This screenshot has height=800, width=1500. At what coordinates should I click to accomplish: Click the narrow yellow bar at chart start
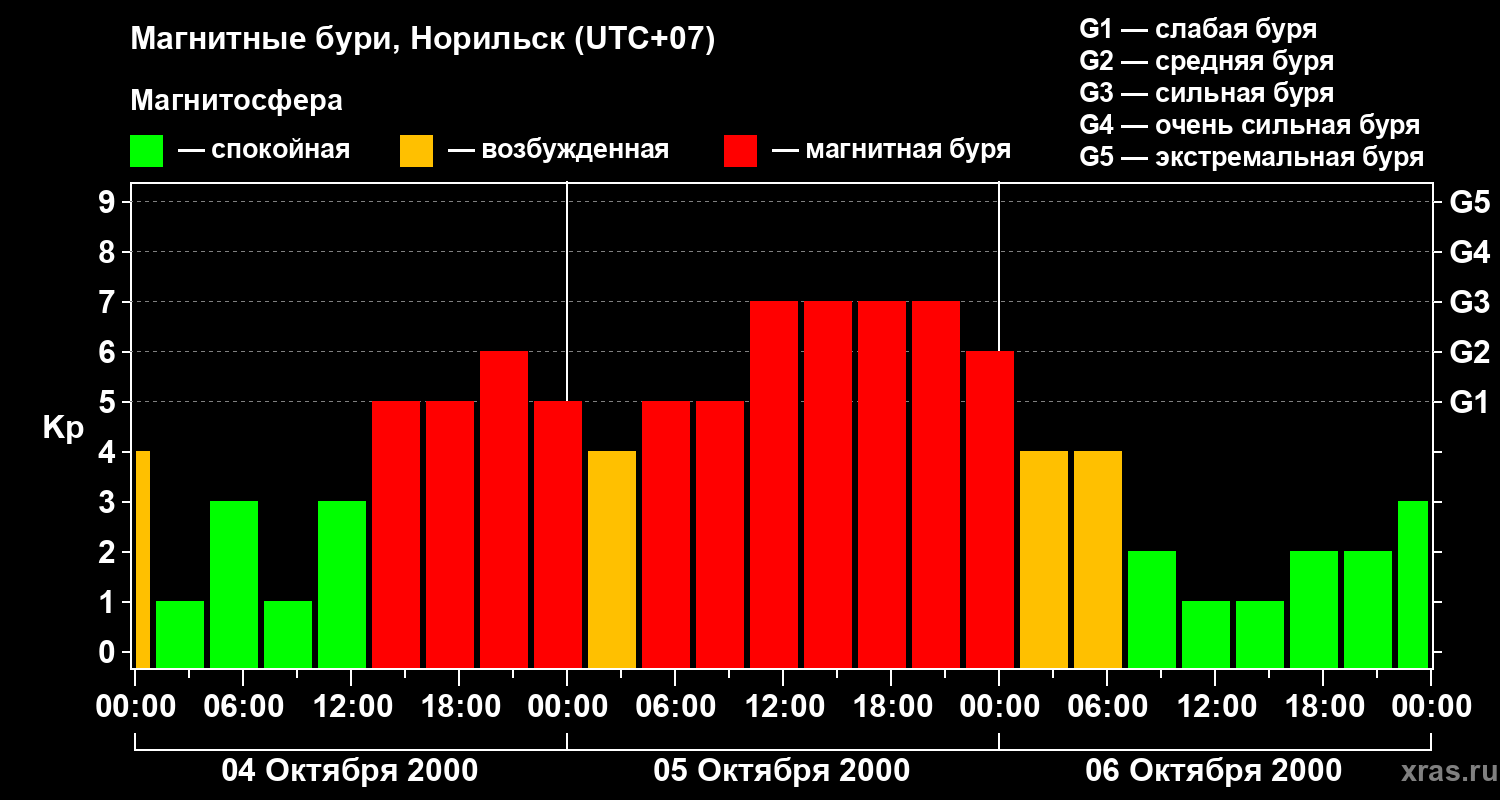[142, 559]
